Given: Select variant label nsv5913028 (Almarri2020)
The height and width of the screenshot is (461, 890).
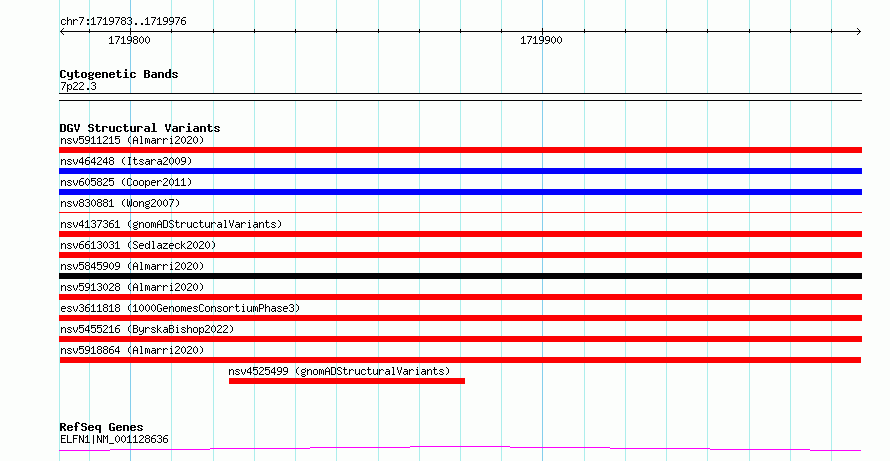Looking at the screenshot, I should (132, 287).
